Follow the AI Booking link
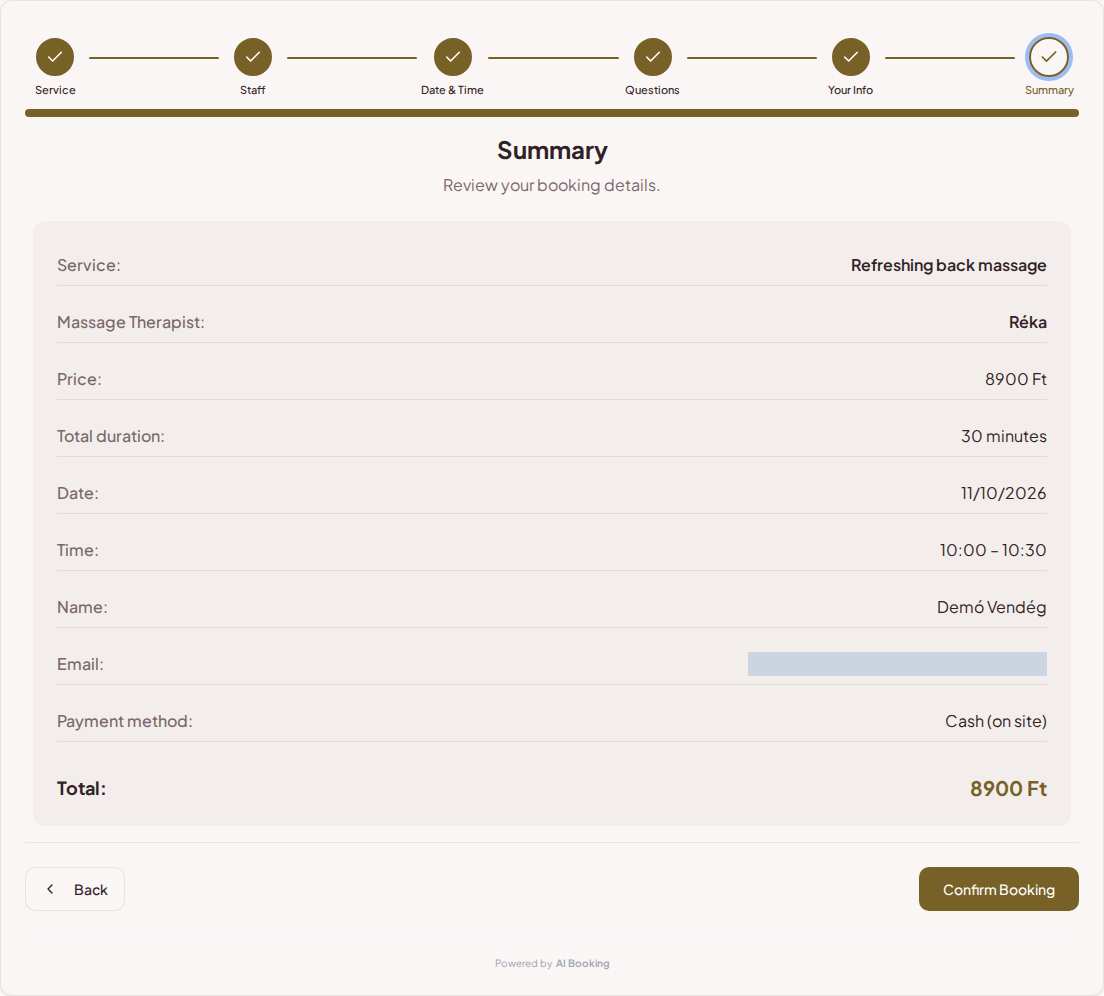The width and height of the screenshot is (1104, 996). [x=582, y=964]
